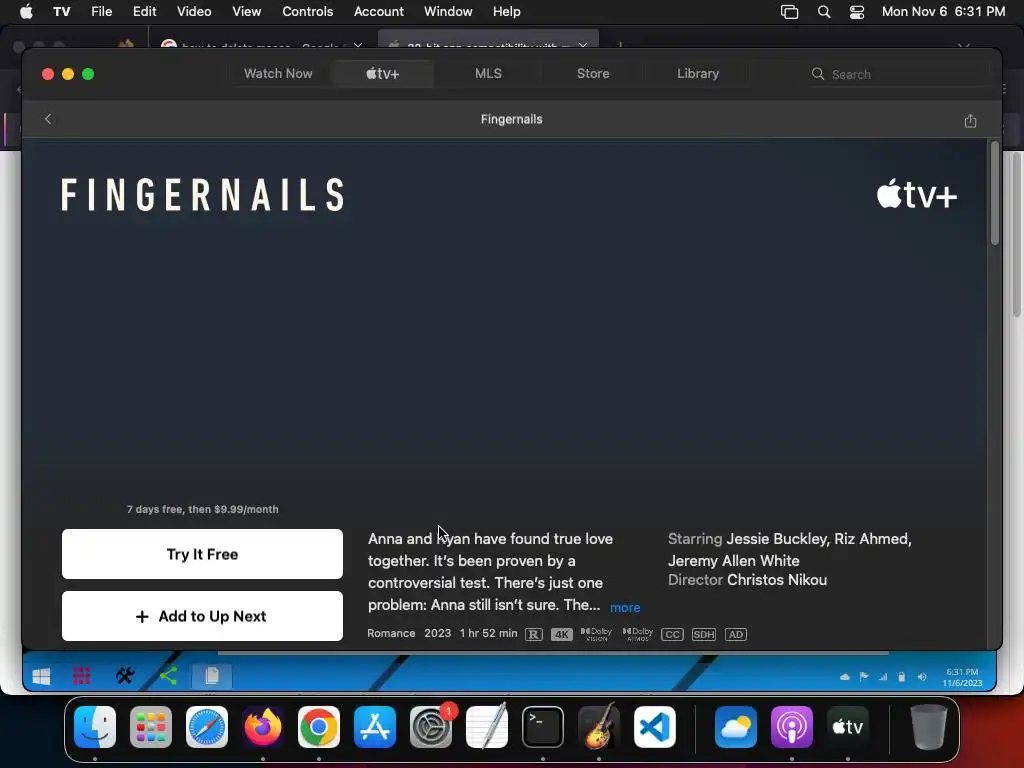
Task: Open the Store tab
Action: tap(593, 74)
